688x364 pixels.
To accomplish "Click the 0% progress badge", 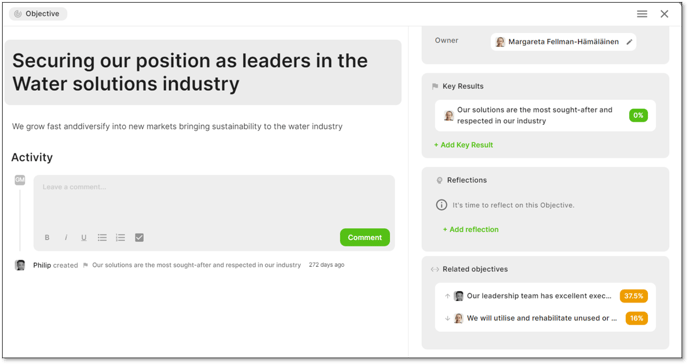I will [638, 115].
